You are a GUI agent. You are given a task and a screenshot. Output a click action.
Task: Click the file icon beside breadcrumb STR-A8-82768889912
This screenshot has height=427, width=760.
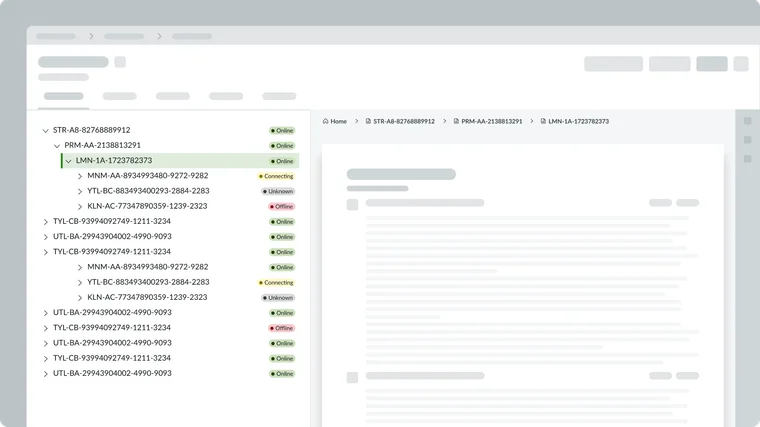pos(368,121)
